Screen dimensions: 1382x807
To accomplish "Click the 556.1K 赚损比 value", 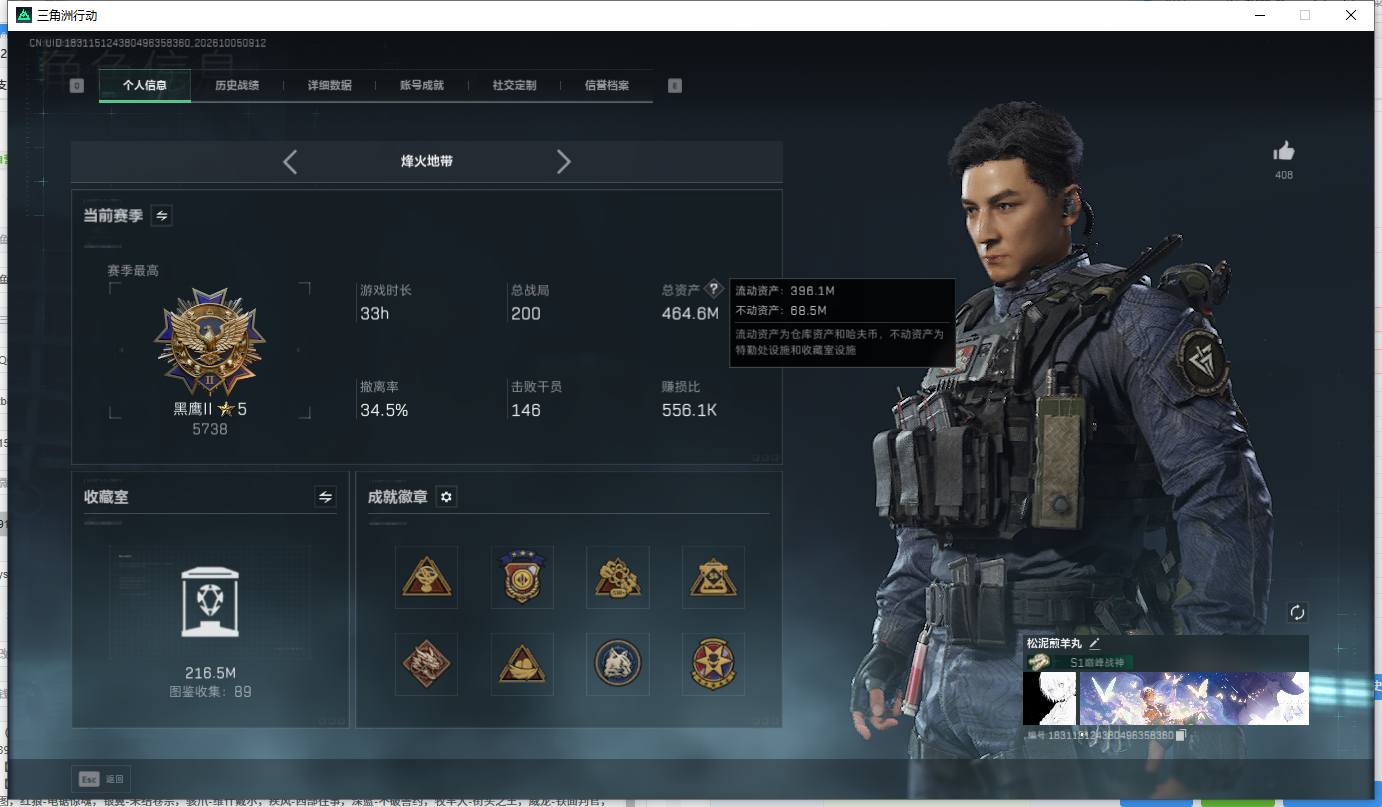I will point(689,410).
